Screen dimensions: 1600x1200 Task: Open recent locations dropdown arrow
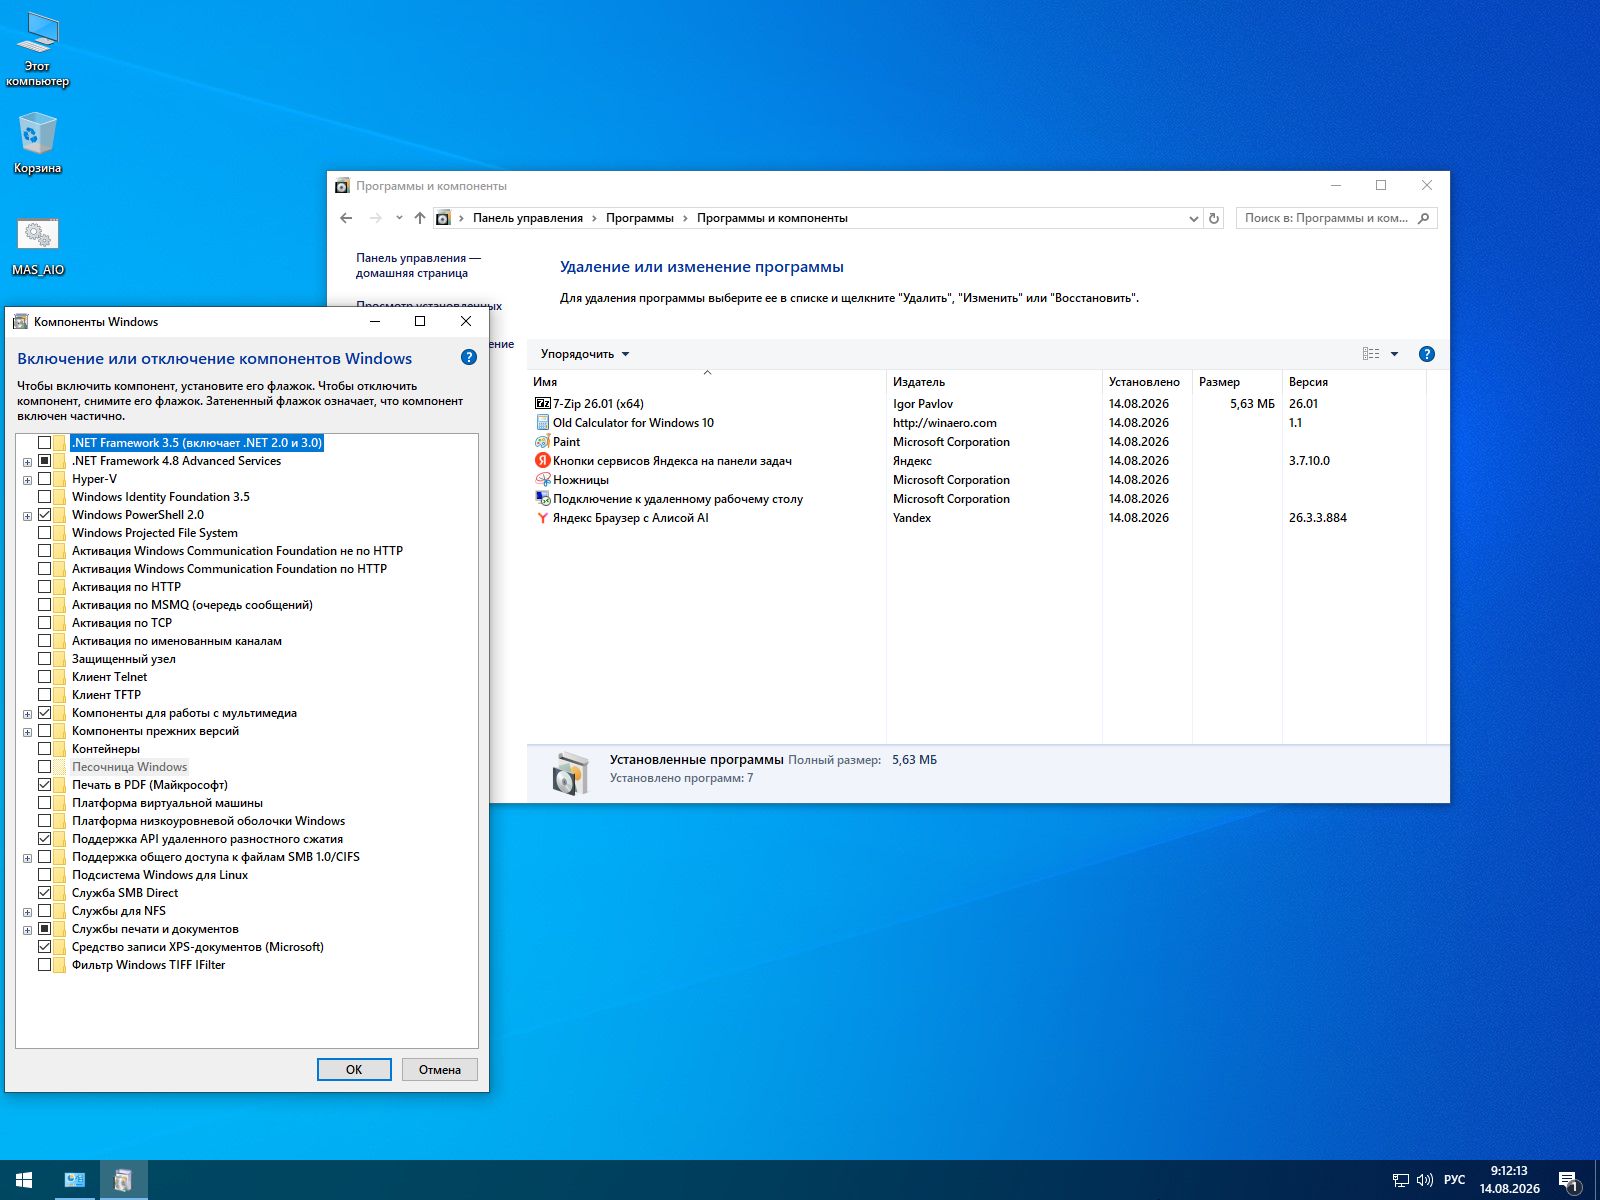pyautogui.click(x=399, y=218)
